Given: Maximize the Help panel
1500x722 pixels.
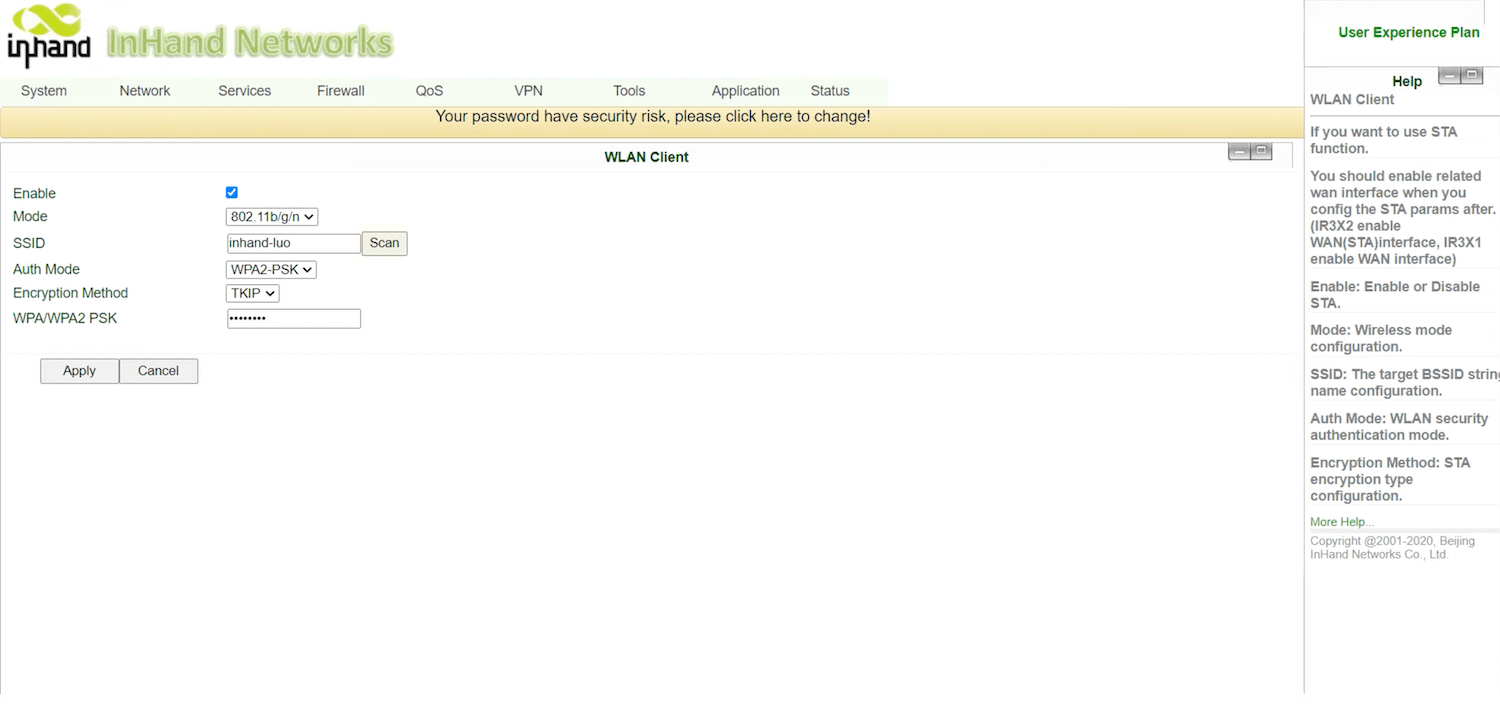Looking at the screenshot, I should tap(1472, 76).
